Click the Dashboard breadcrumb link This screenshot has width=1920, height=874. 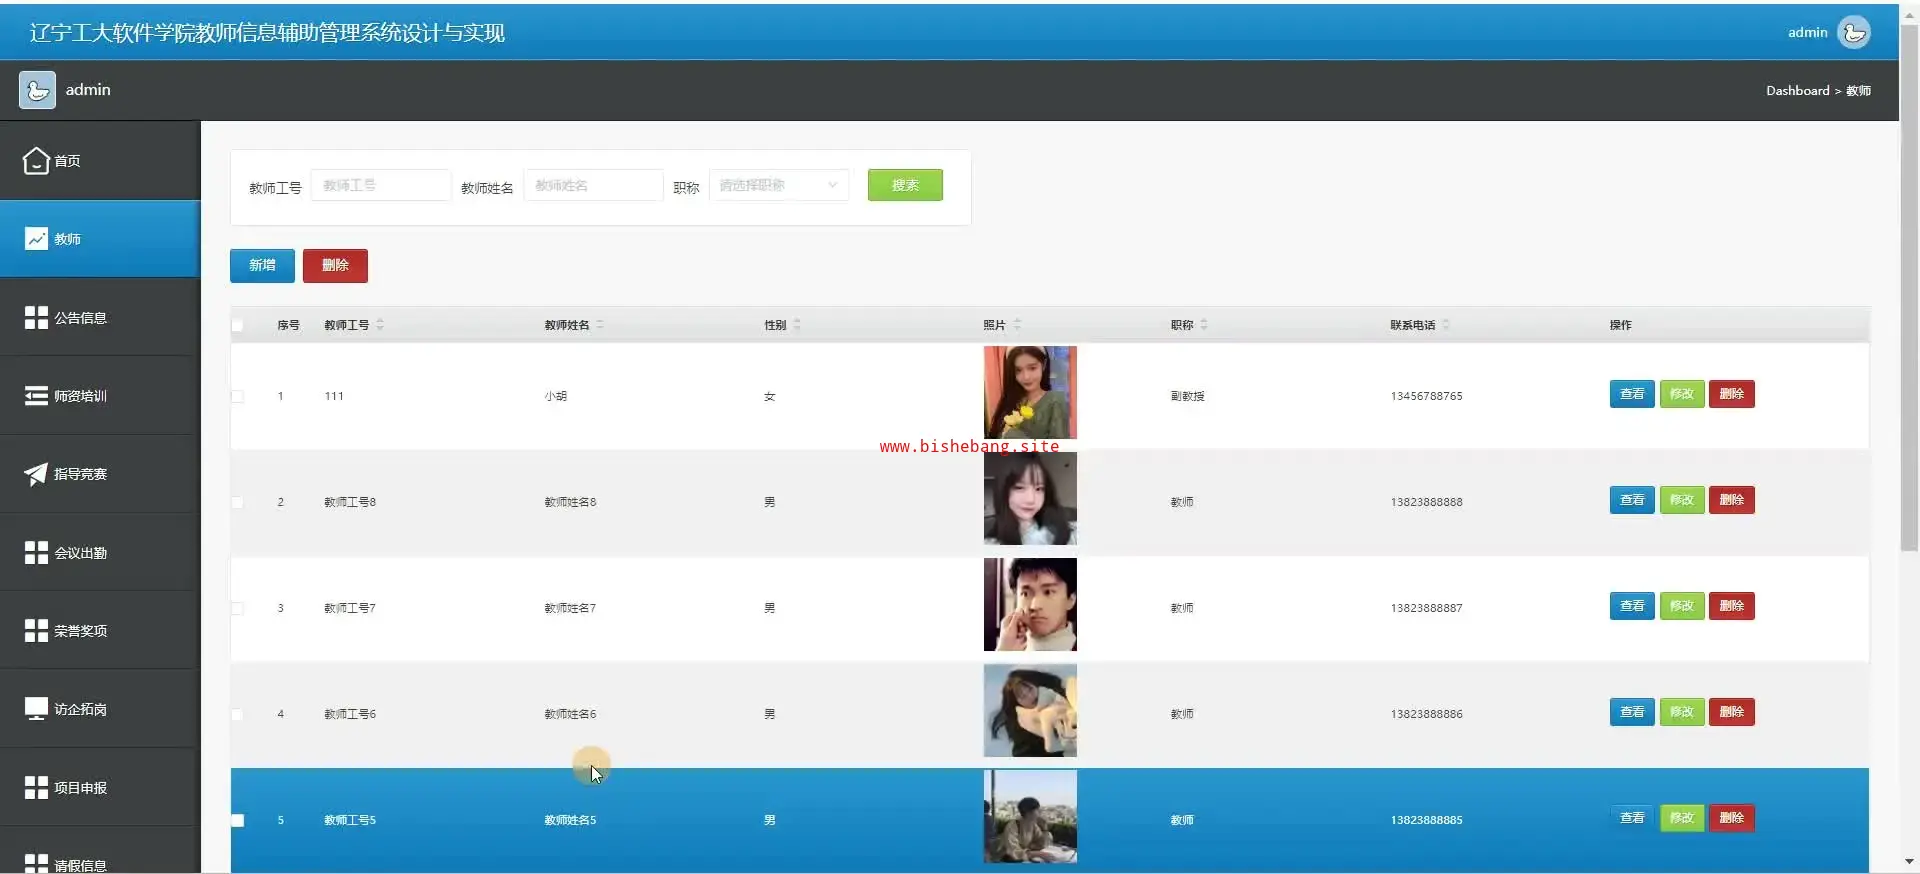(x=1797, y=90)
